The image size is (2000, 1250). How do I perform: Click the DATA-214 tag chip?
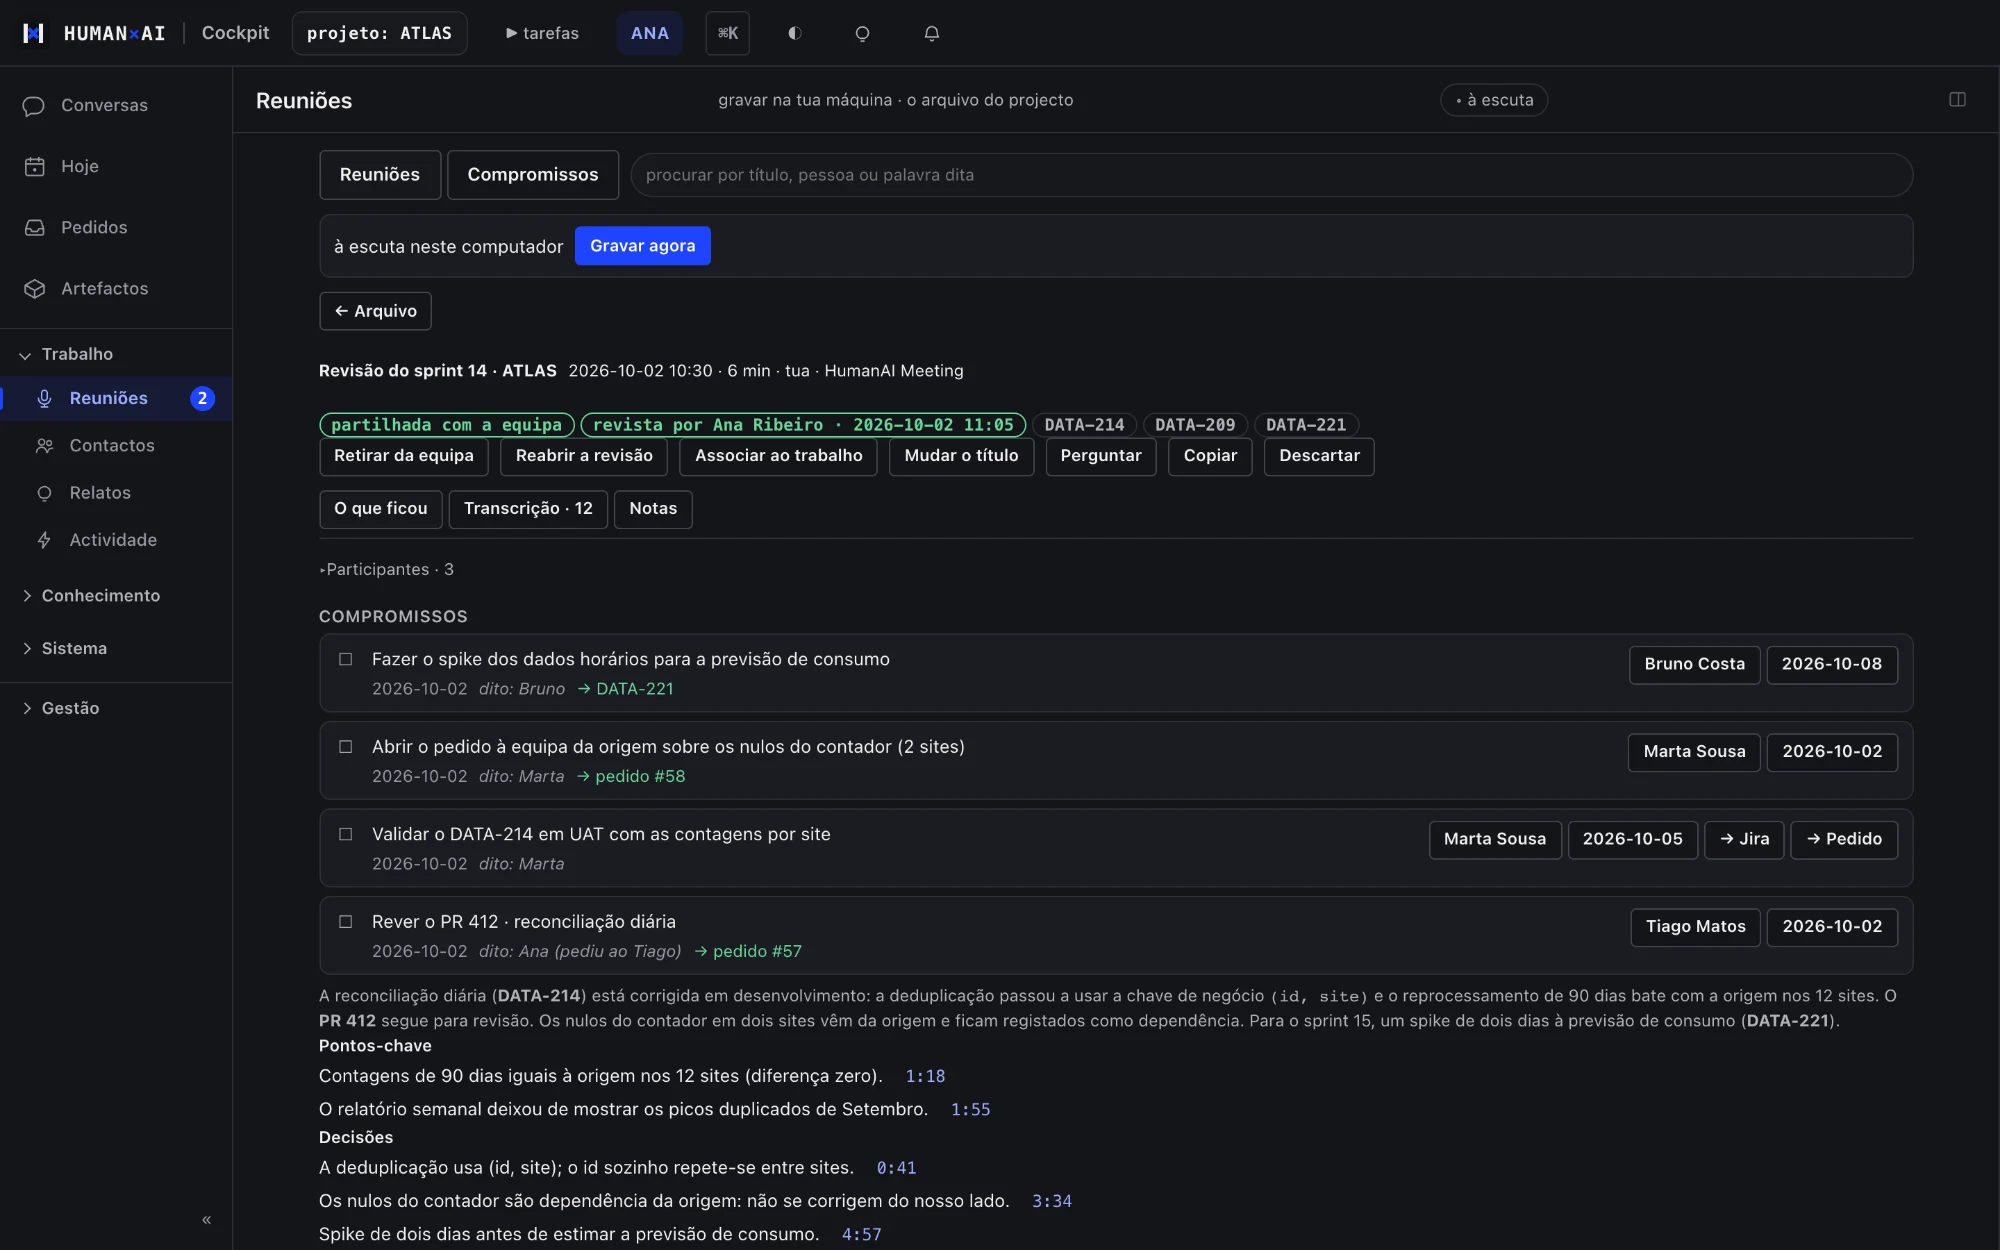pos(1084,425)
